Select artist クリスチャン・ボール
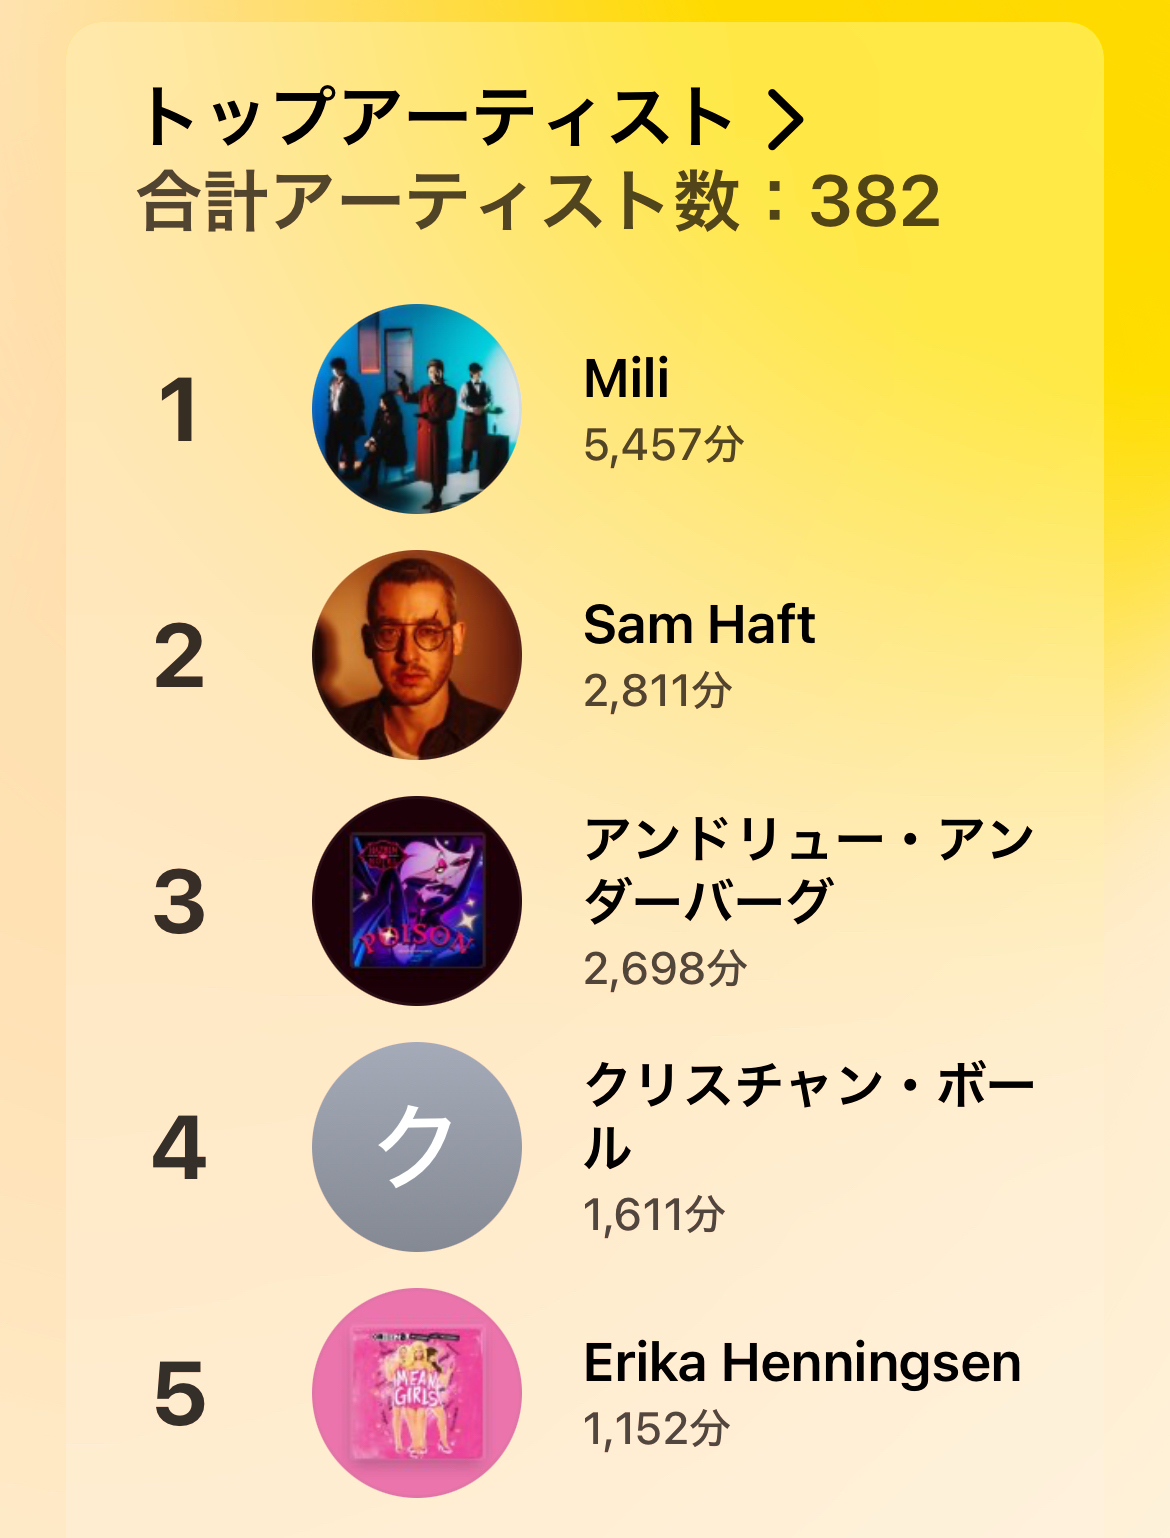This screenshot has height=1538, width=1170. tap(808, 1115)
